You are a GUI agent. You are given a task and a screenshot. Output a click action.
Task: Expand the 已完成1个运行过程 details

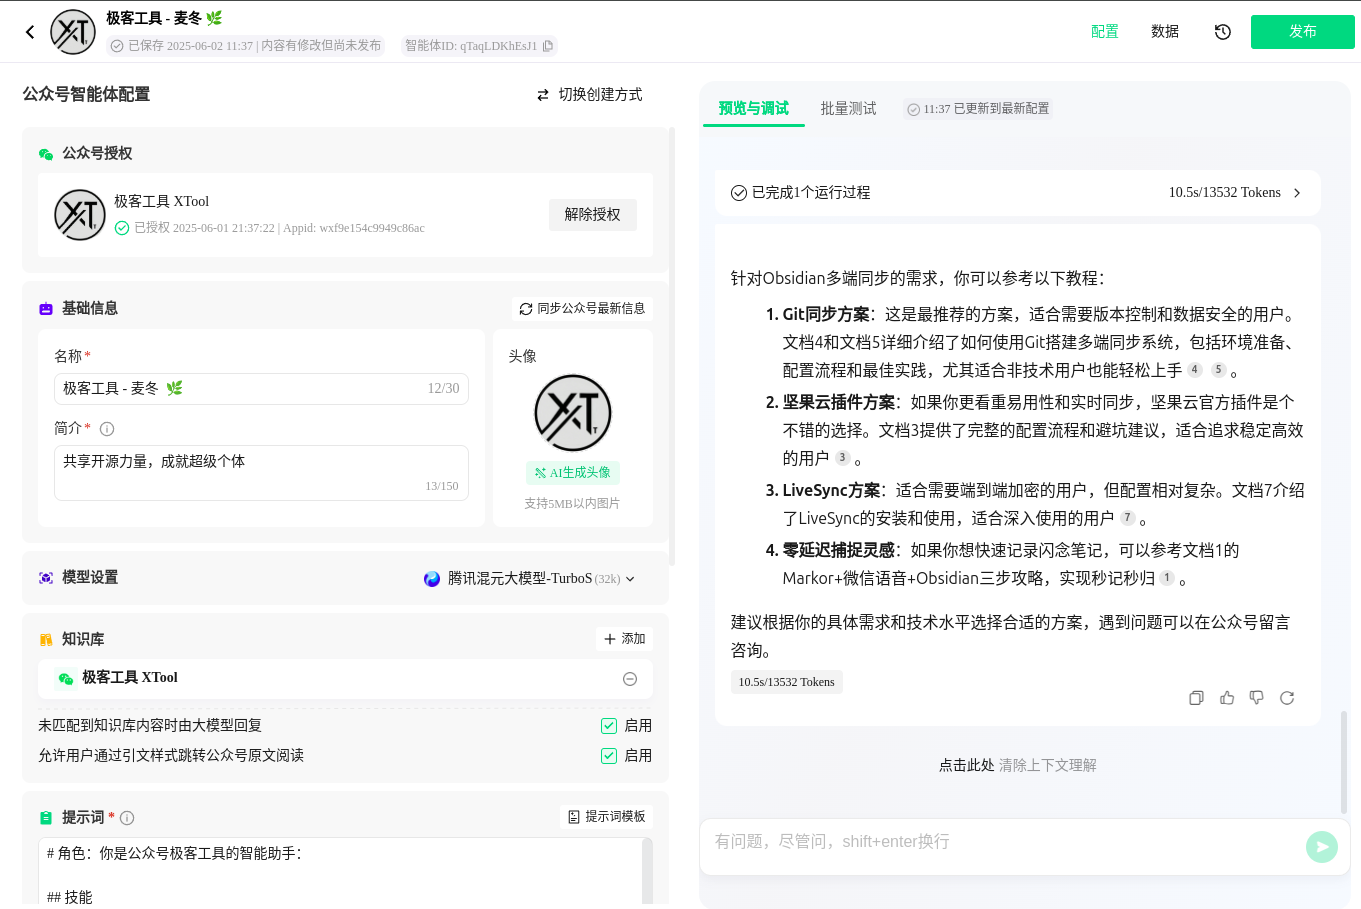point(1297,193)
